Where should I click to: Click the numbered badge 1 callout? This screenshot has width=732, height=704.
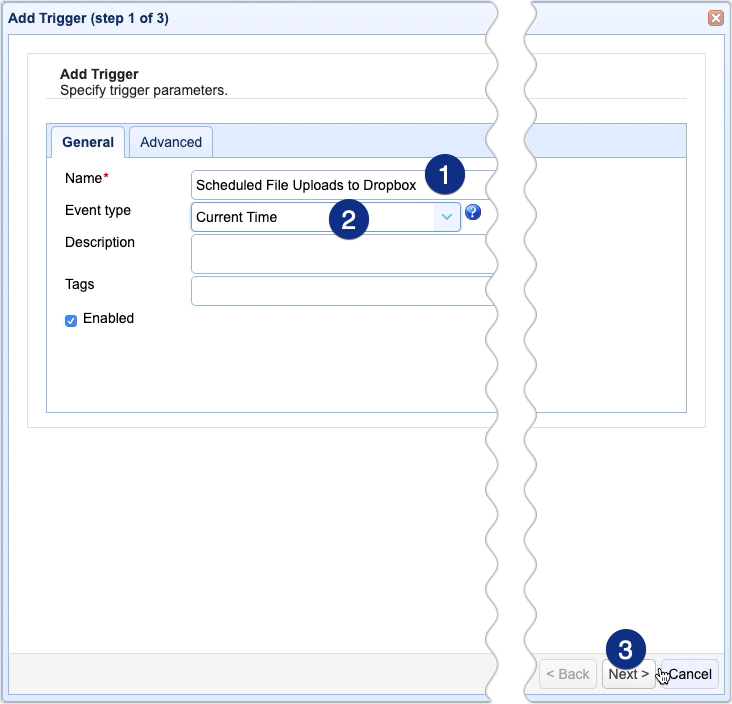click(x=444, y=175)
